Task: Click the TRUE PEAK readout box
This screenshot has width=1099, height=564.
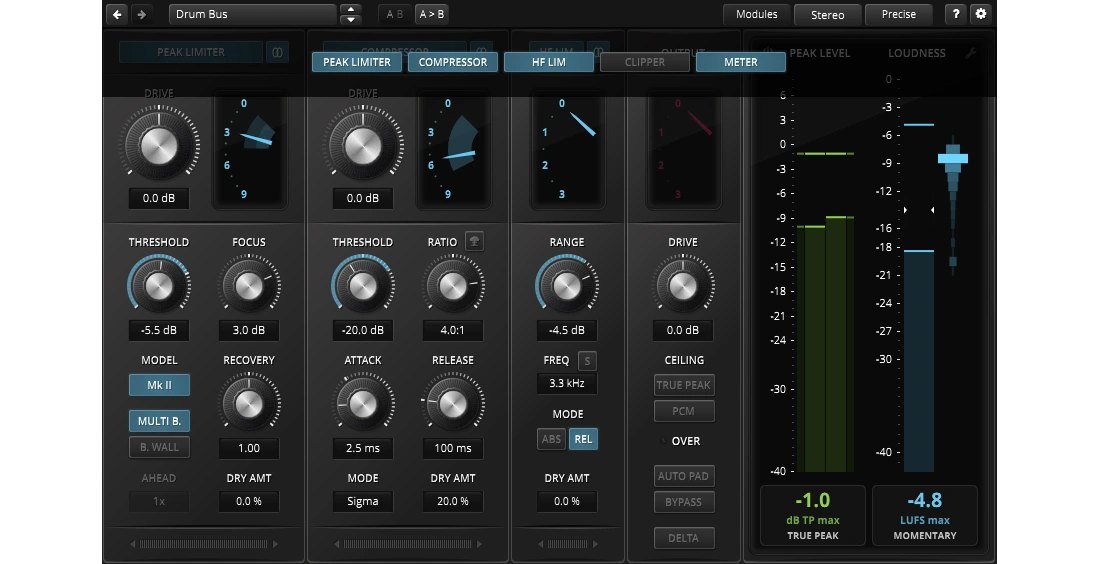Action: point(813,516)
